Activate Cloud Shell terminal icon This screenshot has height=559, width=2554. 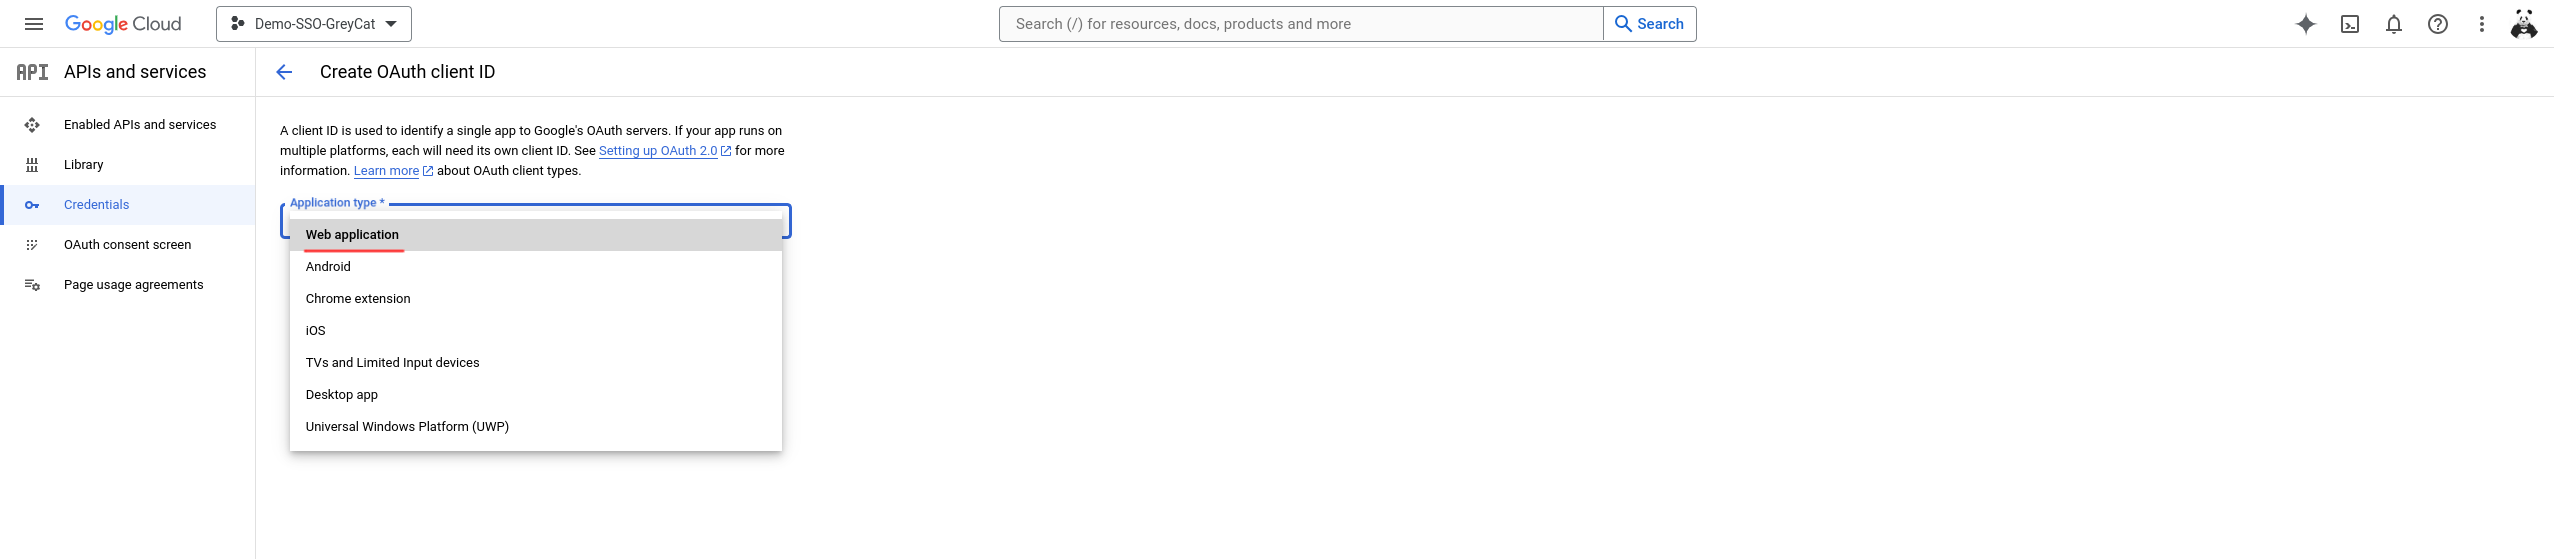[2350, 24]
